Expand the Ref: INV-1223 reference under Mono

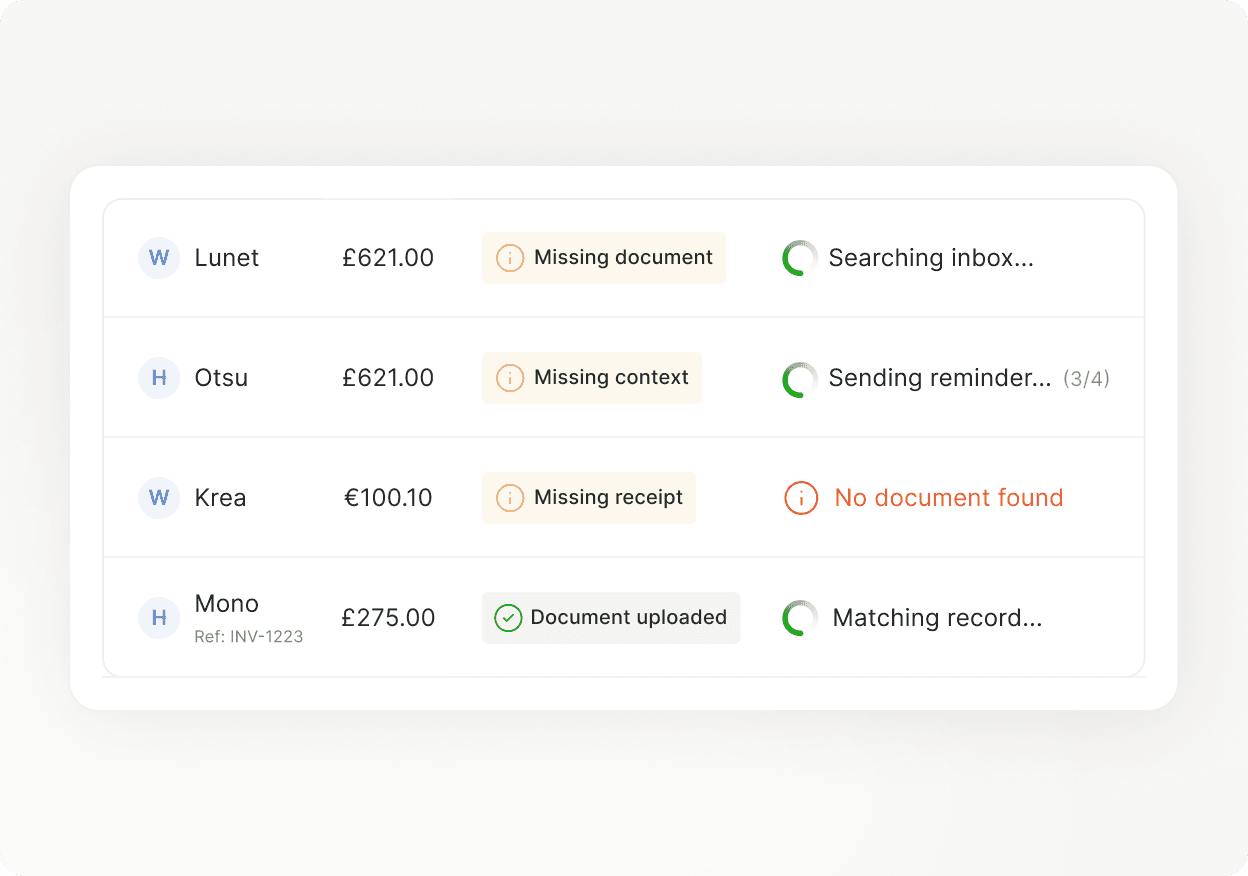pyautogui.click(x=247, y=636)
